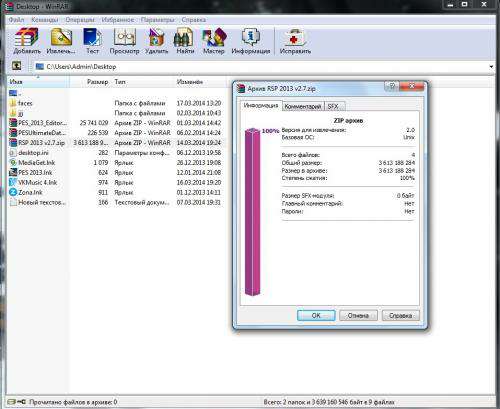Go up one folder with arrow icon
This screenshot has height=409, width=500.
pos(16,65)
